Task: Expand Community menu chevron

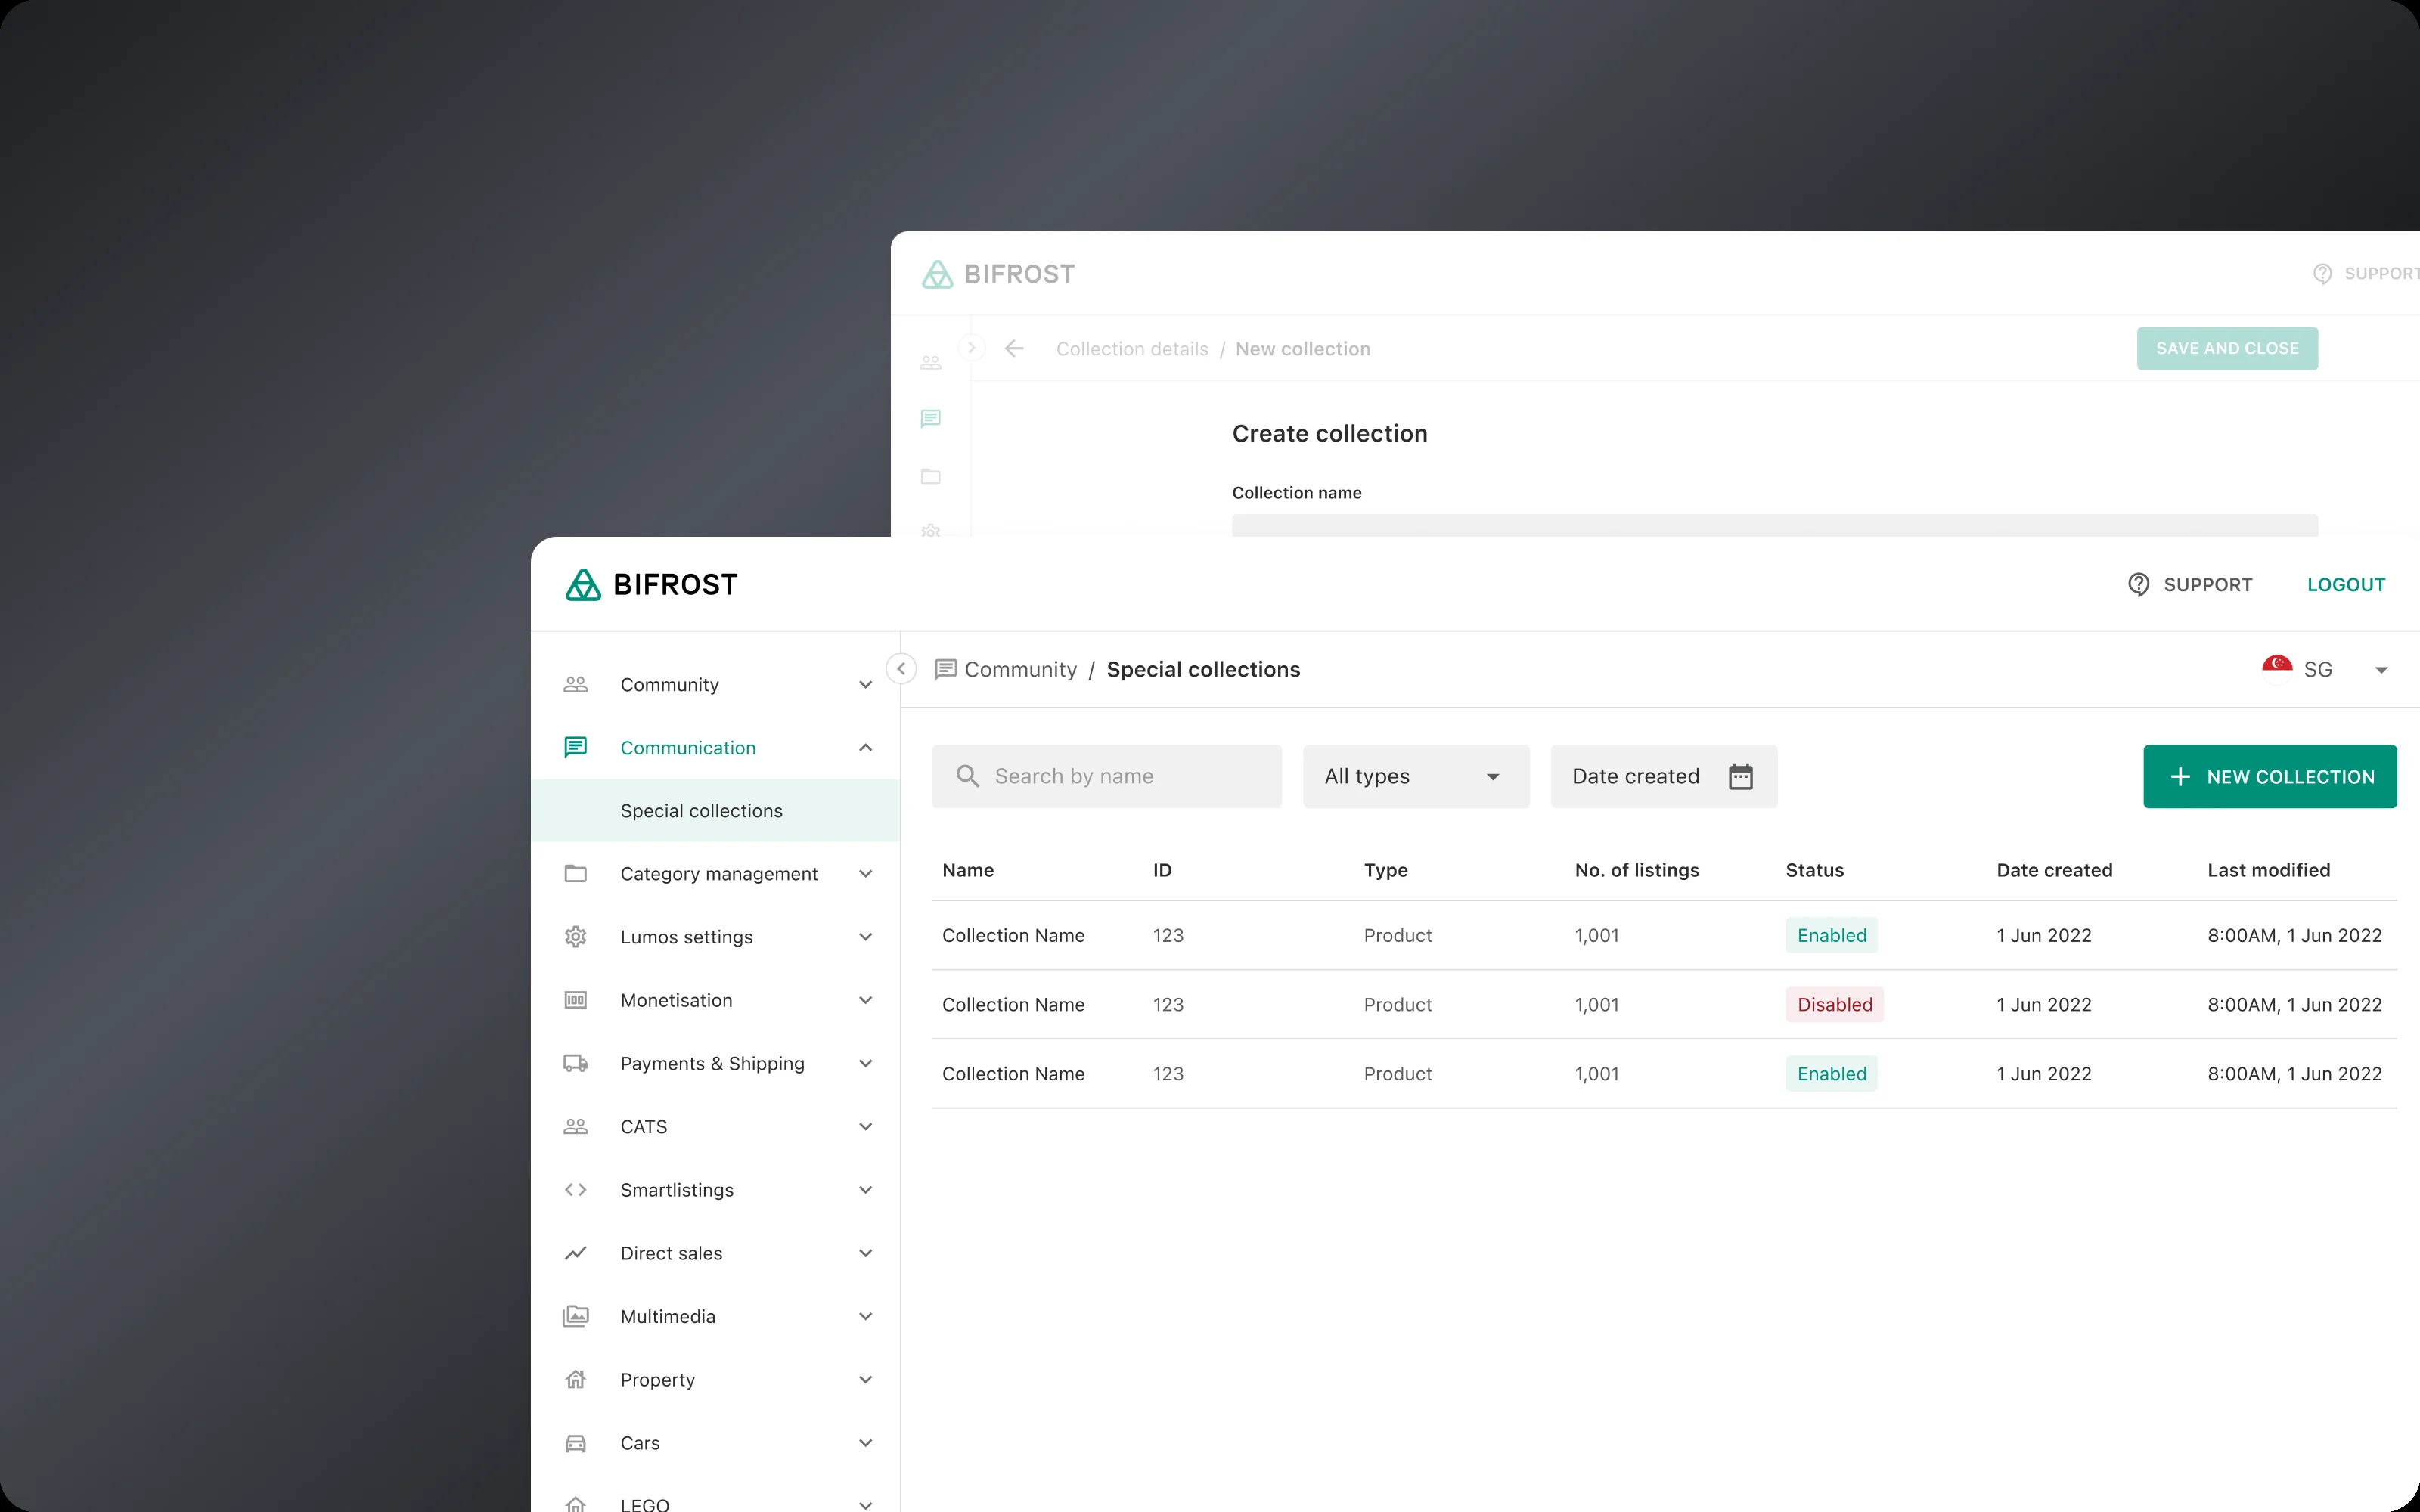Action: coord(866,685)
